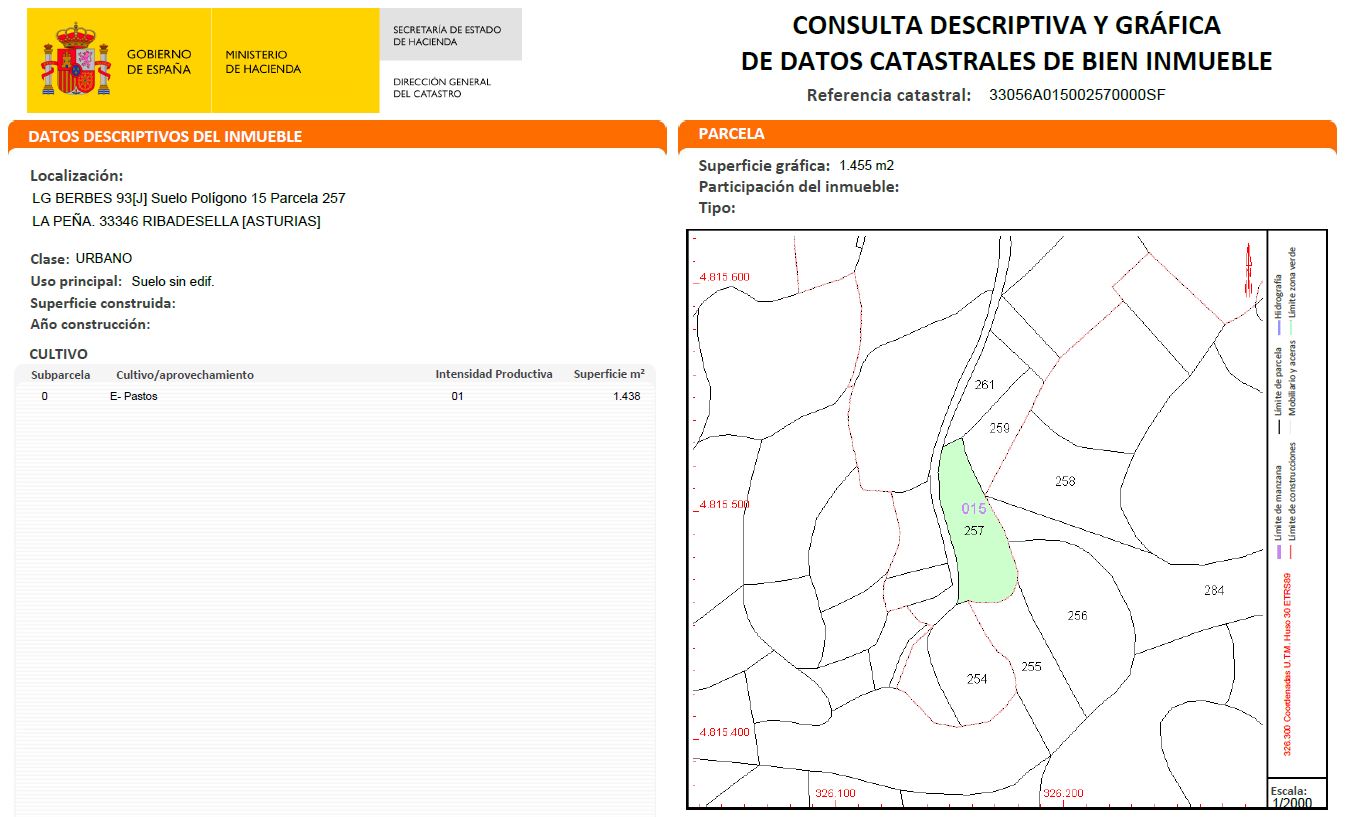
Task: Click the Escala 1/2000 box
Action: pyautogui.click(x=1298, y=794)
